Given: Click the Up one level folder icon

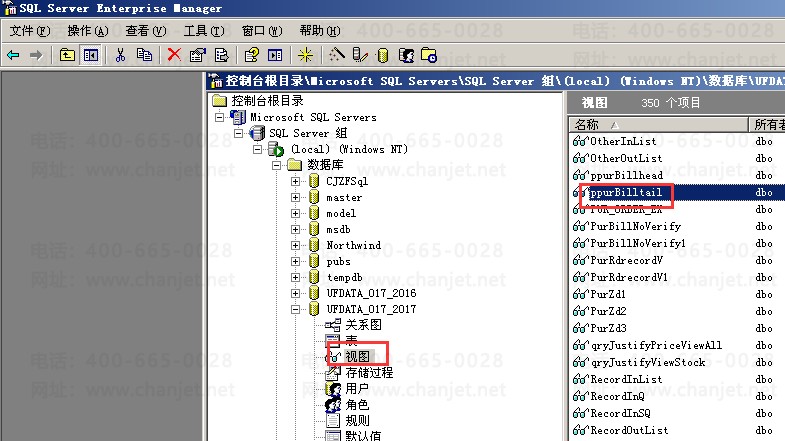Looking at the screenshot, I should click(x=67, y=55).
